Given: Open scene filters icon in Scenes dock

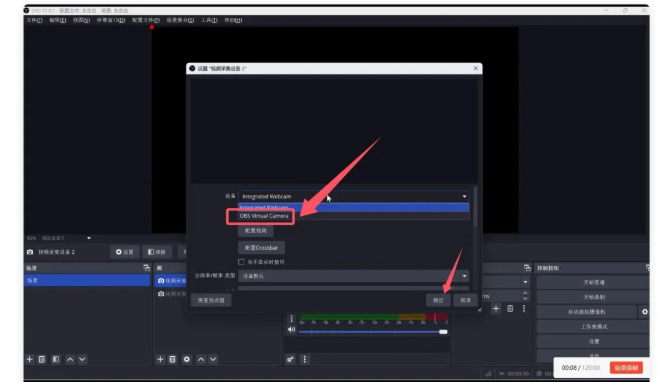Looking at the screenshot, I should click(55, 359).
